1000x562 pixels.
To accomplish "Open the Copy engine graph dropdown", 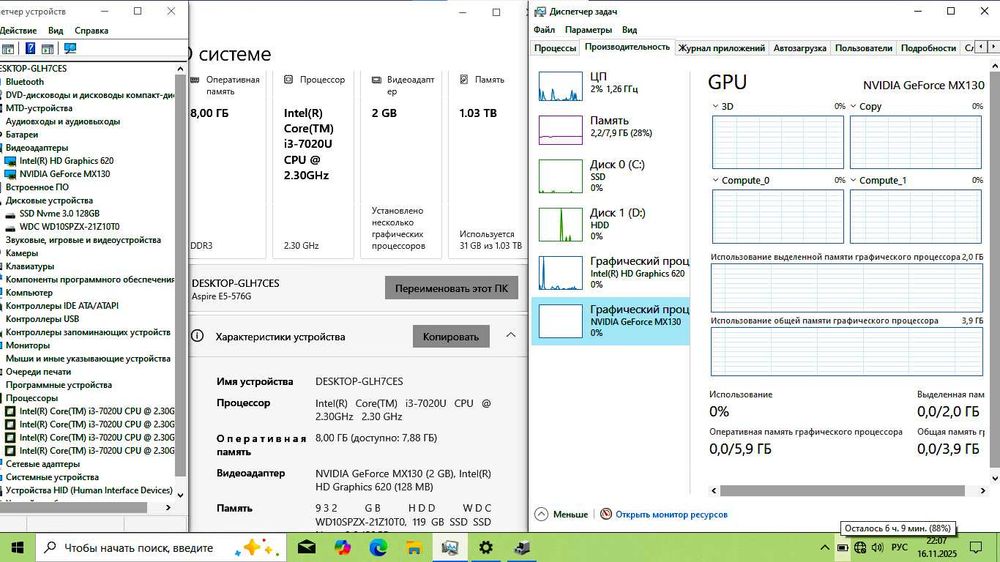I will (x=853, y=107).
